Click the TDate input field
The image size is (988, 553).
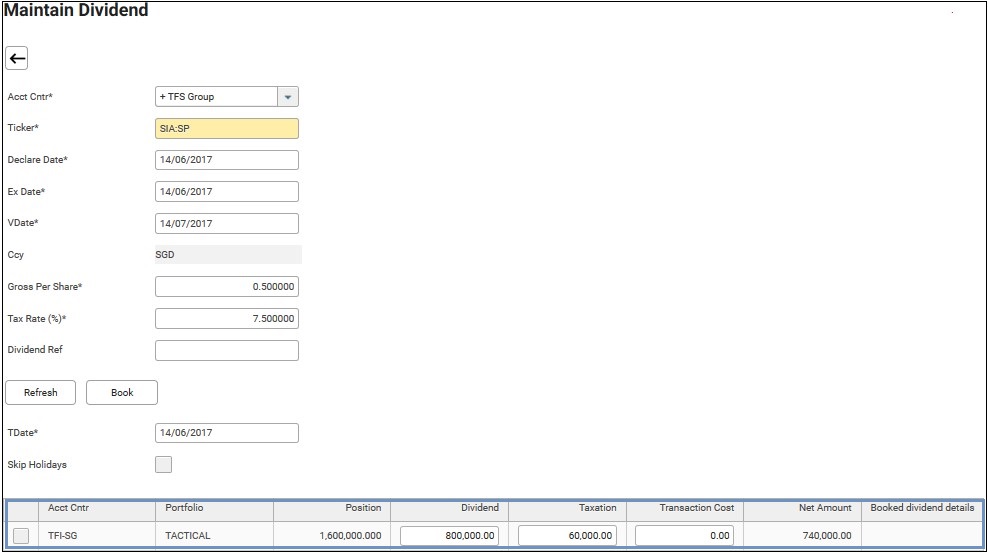pos(227,433)
